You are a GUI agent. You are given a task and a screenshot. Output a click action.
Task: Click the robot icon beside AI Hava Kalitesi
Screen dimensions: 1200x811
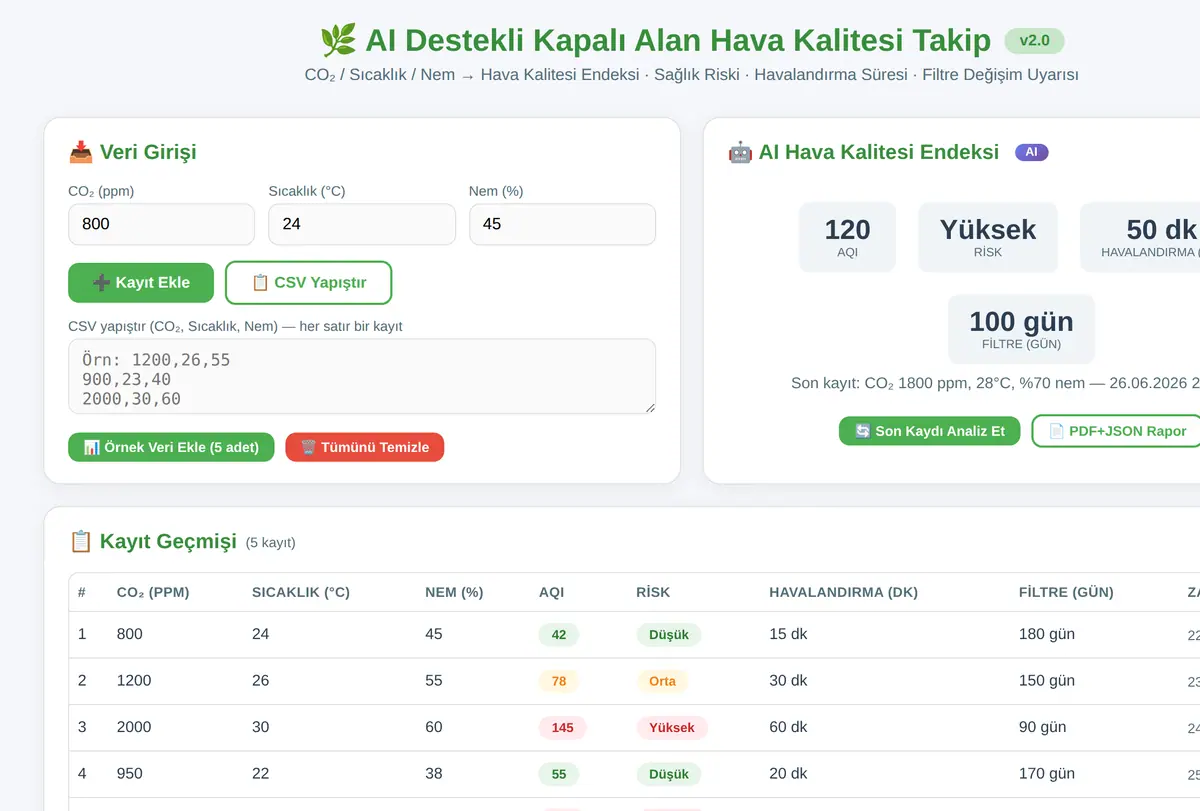click(x=740, y=152)
